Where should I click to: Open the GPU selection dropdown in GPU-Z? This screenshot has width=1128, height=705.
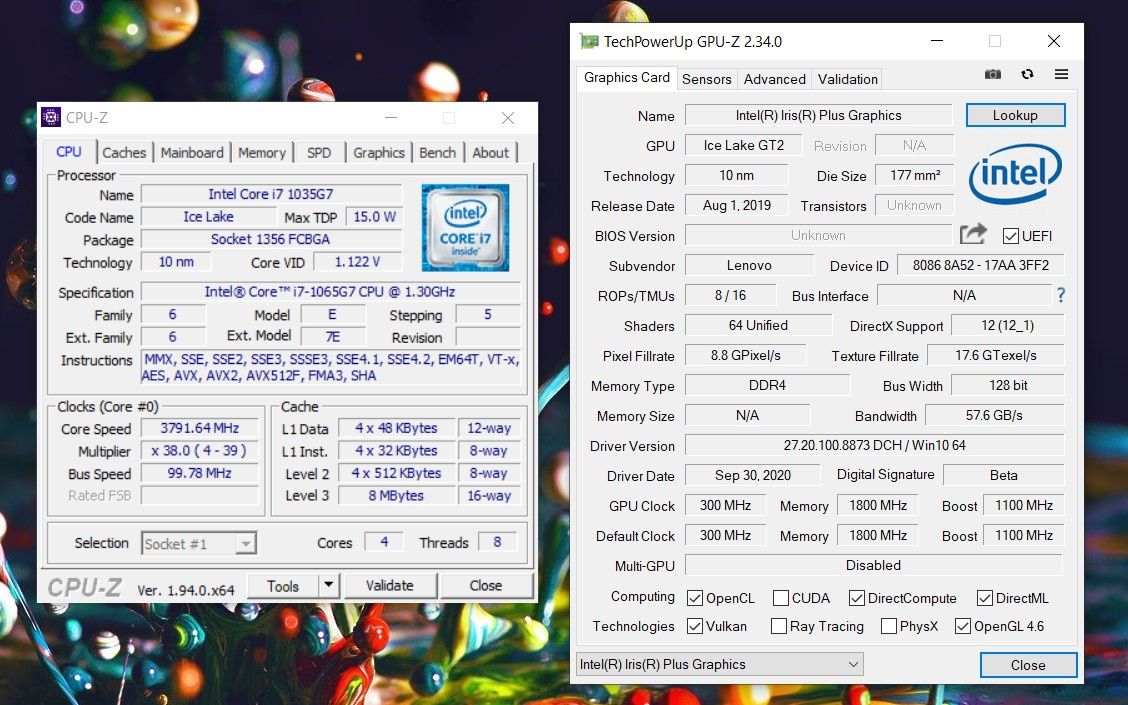pyautogui.click(x=719, y=664)
